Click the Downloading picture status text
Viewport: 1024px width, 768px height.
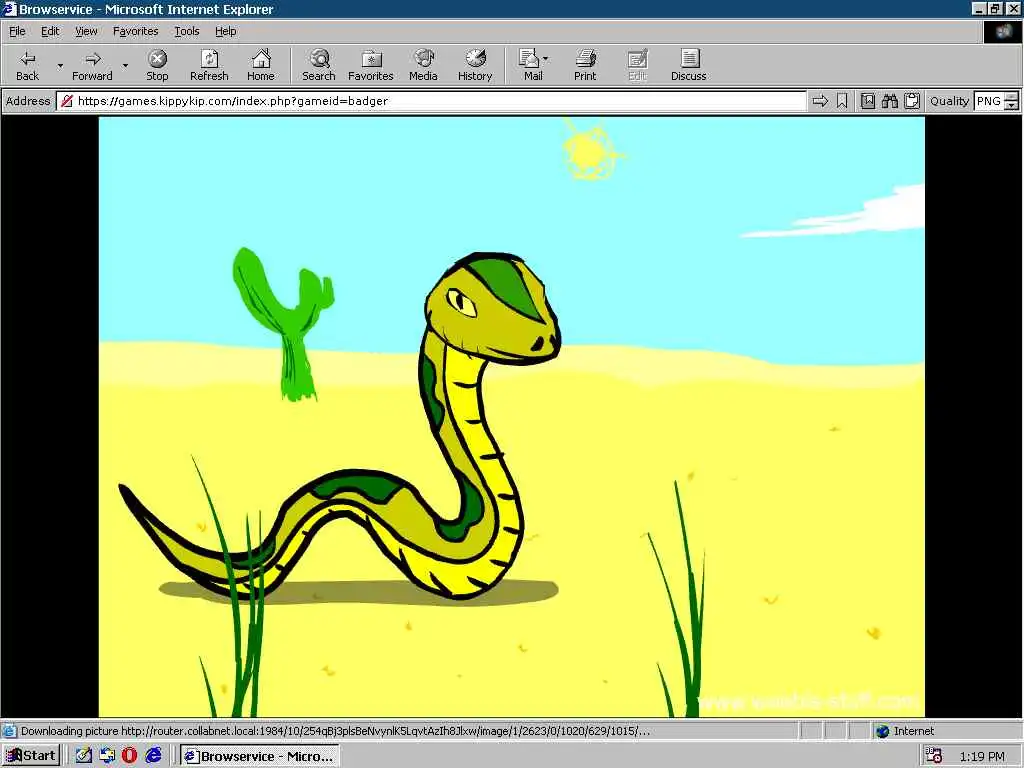(335, 731)
